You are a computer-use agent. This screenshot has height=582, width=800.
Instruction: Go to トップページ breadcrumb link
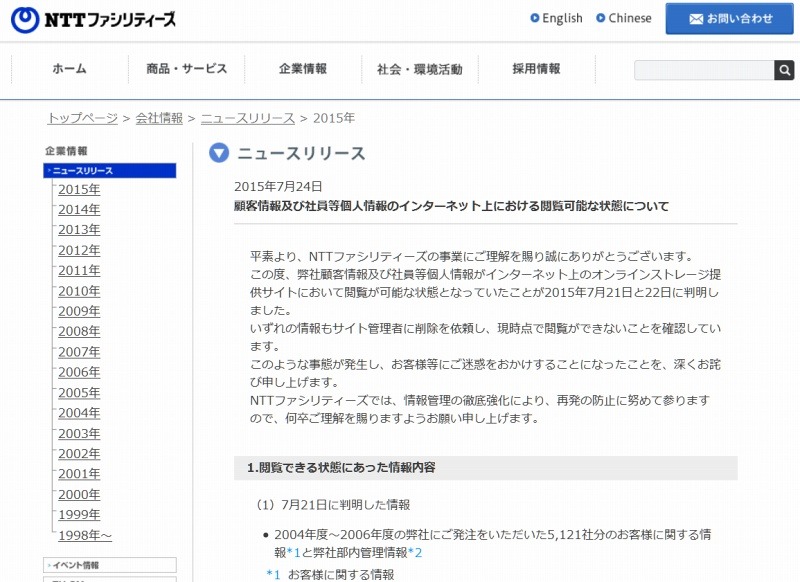coord(82,118)
